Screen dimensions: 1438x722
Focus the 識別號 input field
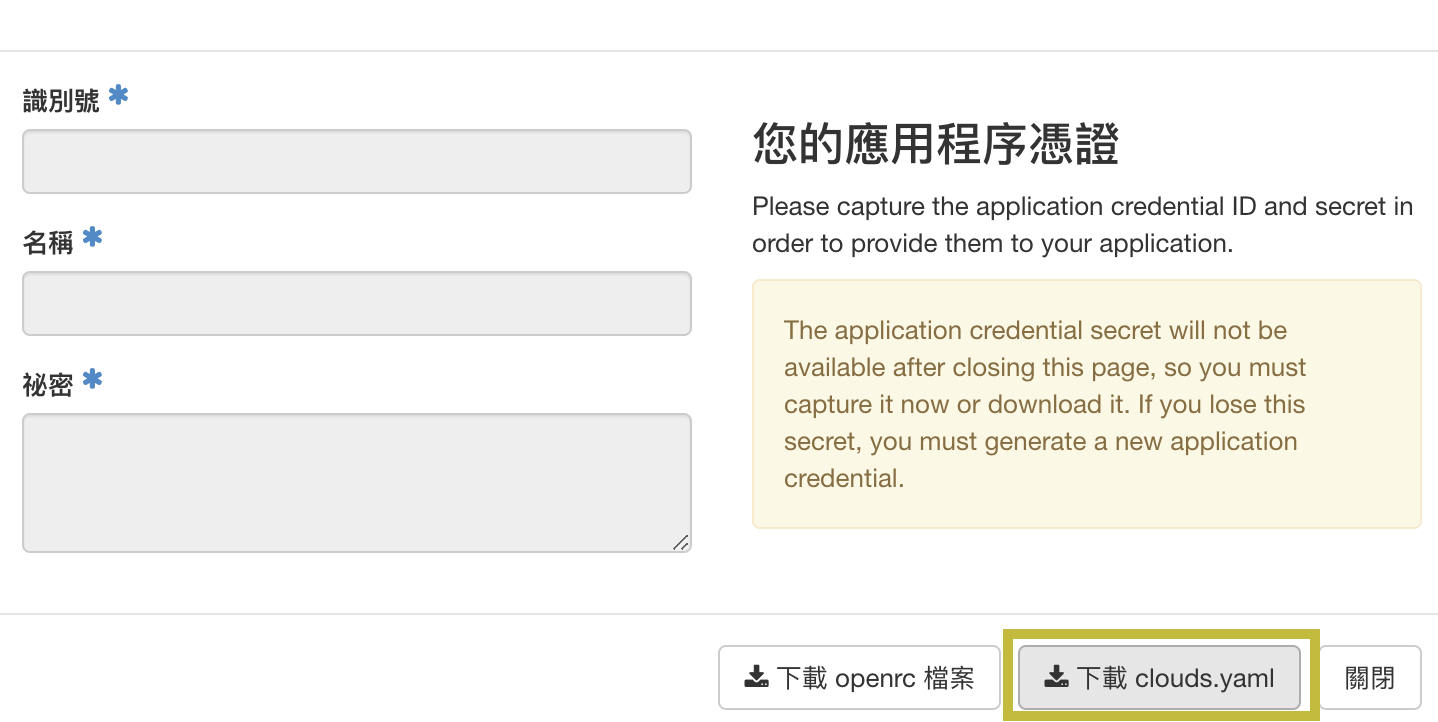(x=356, y=161)
